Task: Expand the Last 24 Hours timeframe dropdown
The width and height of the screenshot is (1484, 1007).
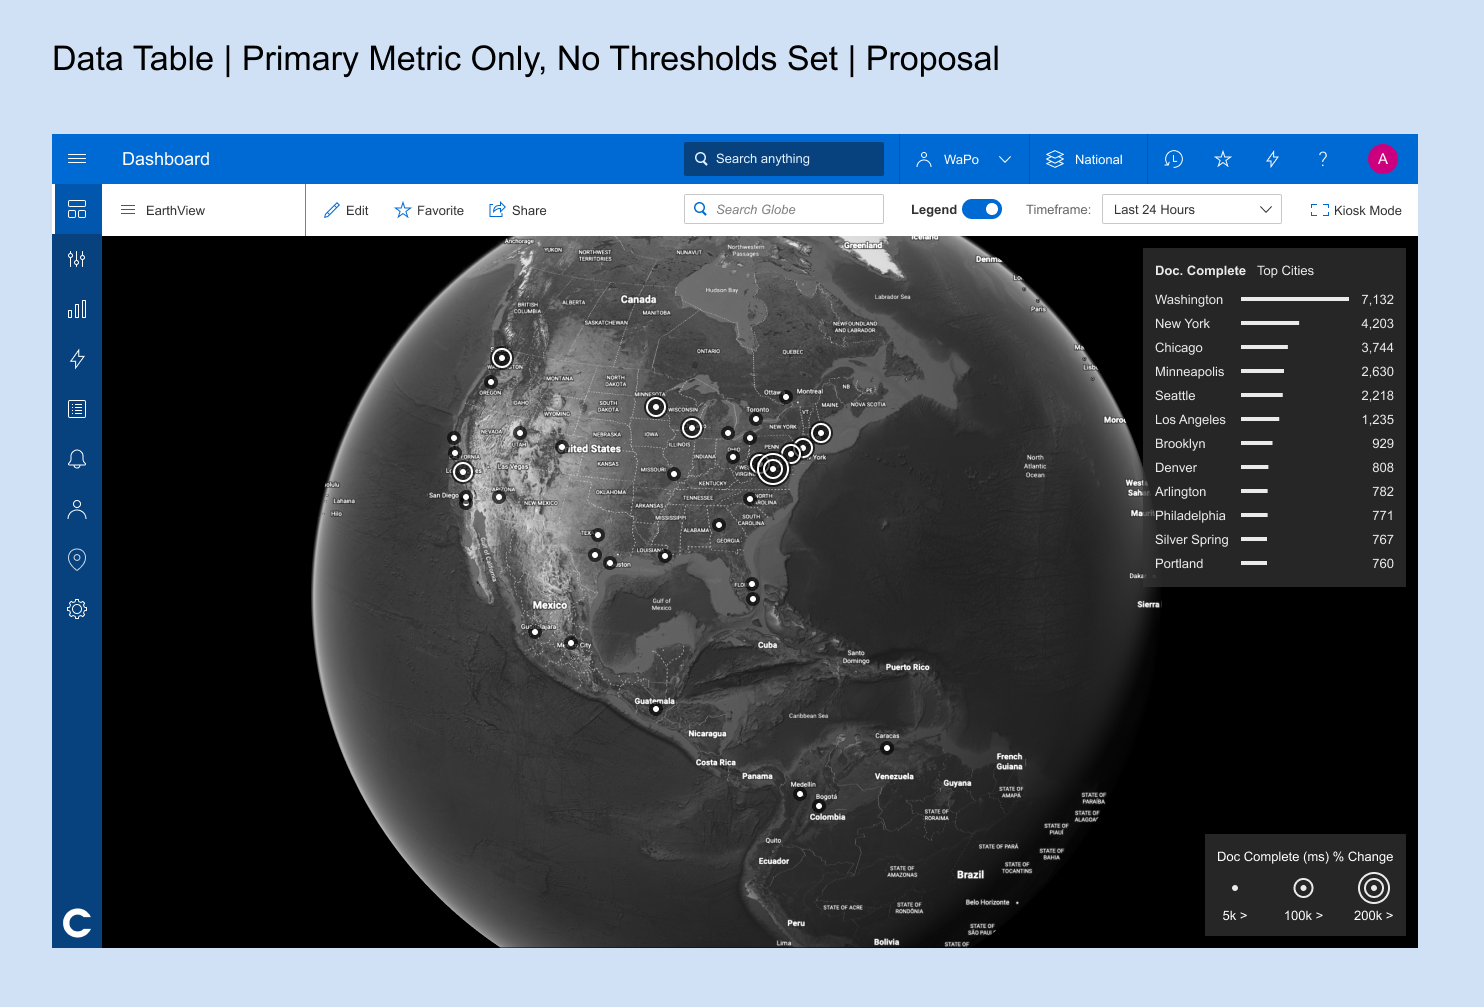Action: [1191, 209]
